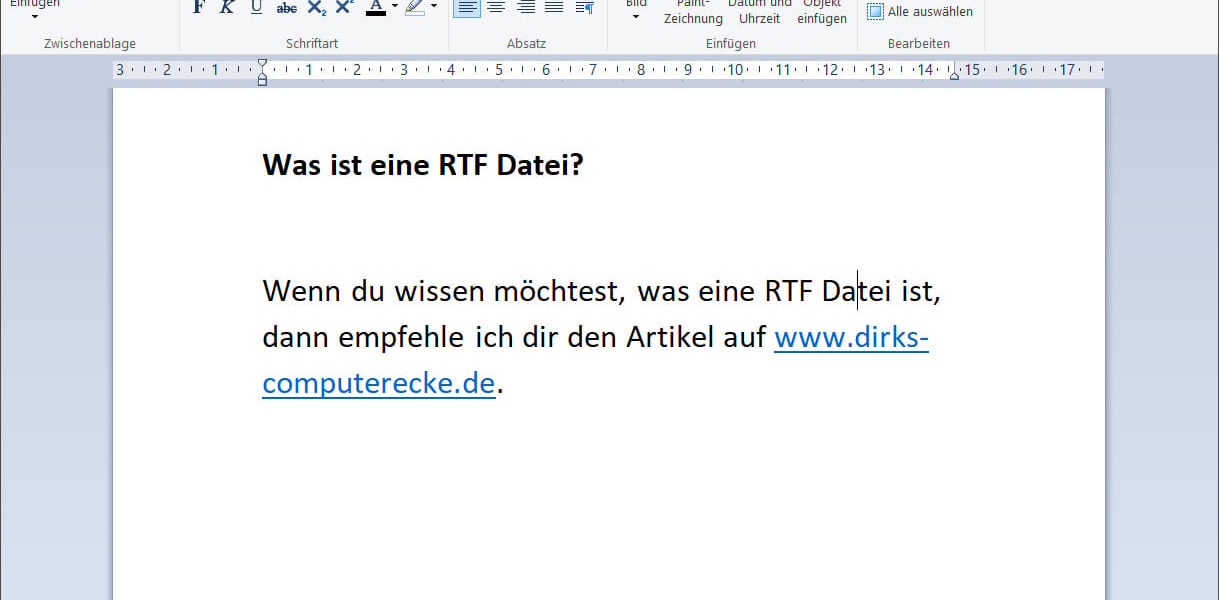
Task: Click the word "empfehle" in the paragraph
Action: pos(401,338)
